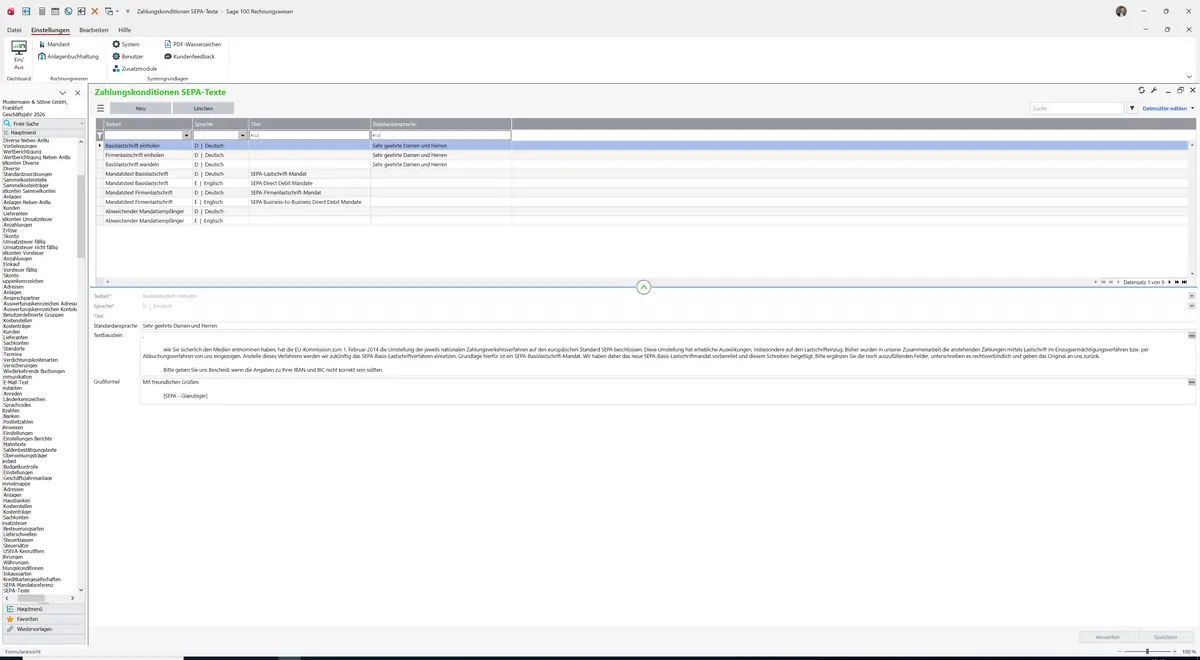Collapse sidebar using chevron down arrow
Image resolution: width=1200 pixels, height=660 pixels.
click(62, 93)
